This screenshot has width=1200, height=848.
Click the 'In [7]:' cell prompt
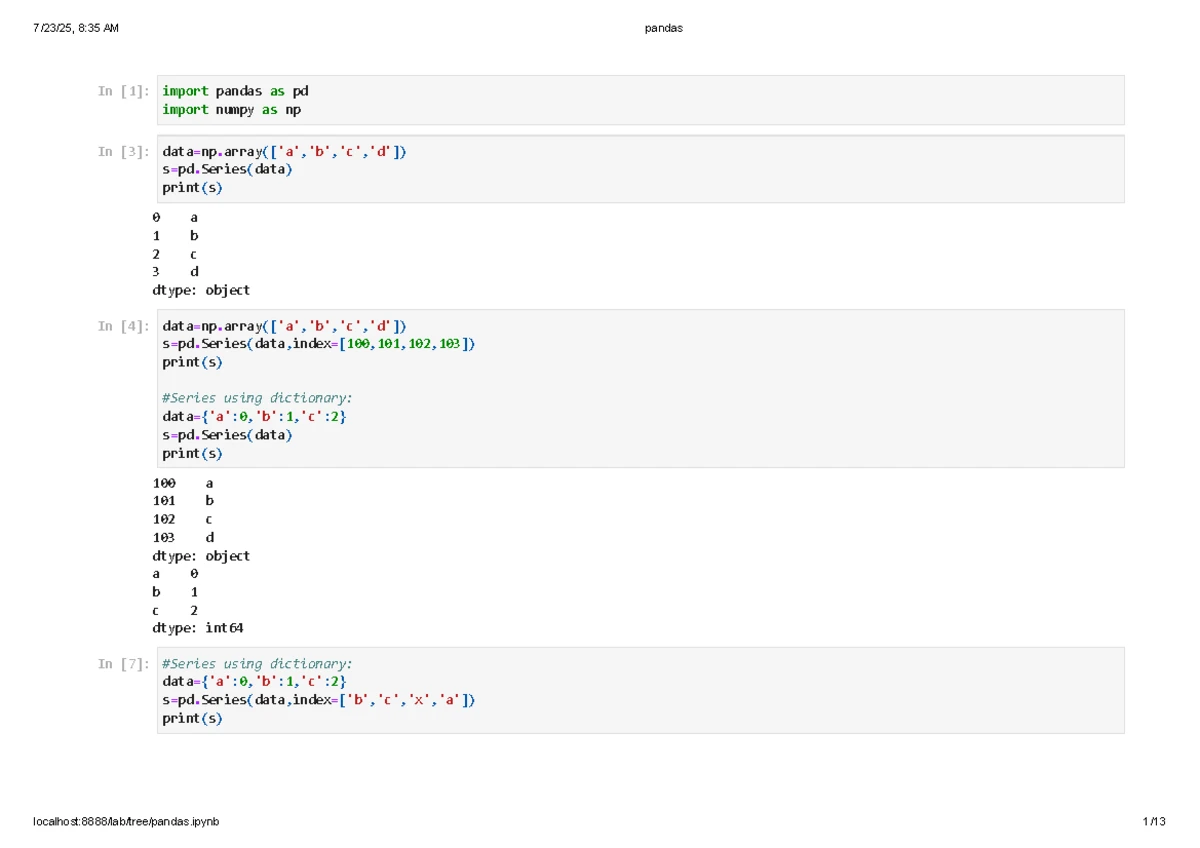click(124, 664)
